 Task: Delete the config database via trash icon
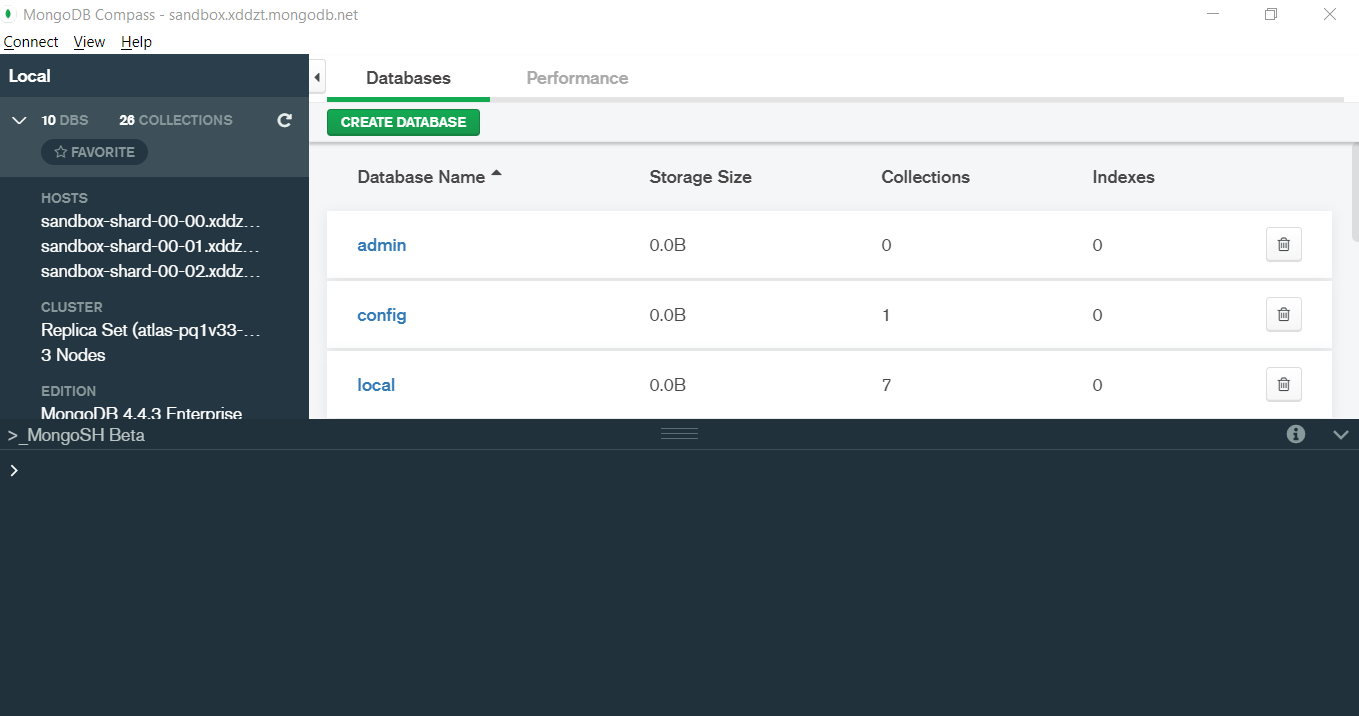(1284, 314)
